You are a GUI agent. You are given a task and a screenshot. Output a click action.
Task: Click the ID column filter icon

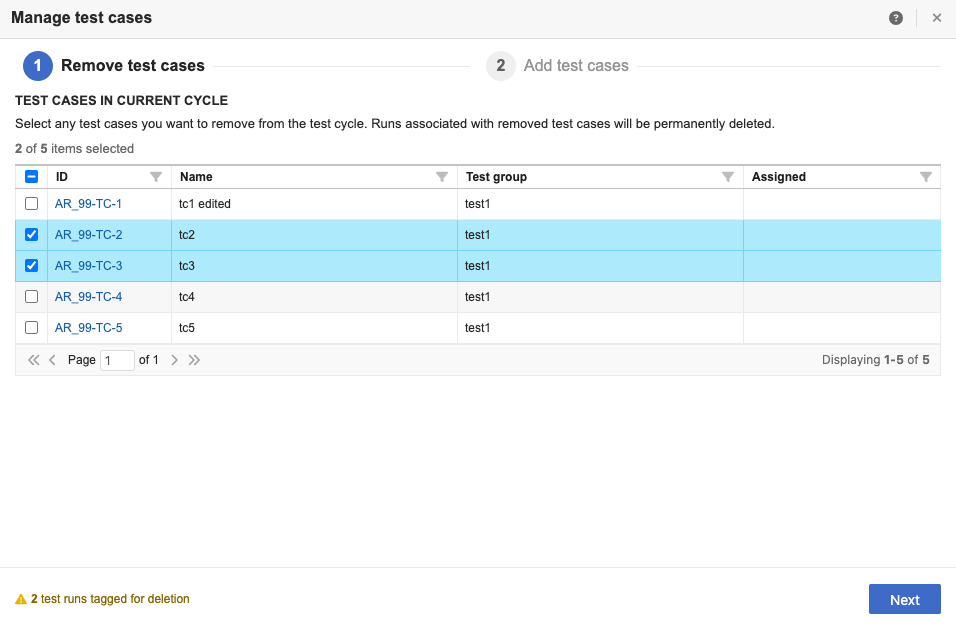156,177
